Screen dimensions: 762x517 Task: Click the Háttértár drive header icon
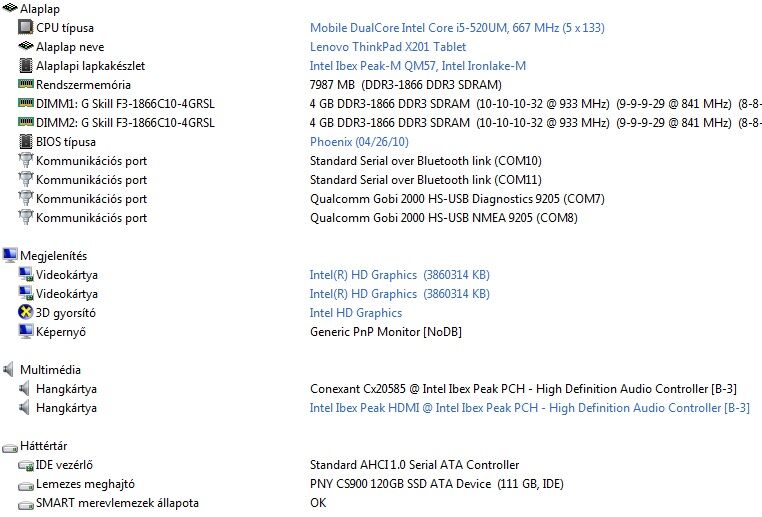pos(10,447)
